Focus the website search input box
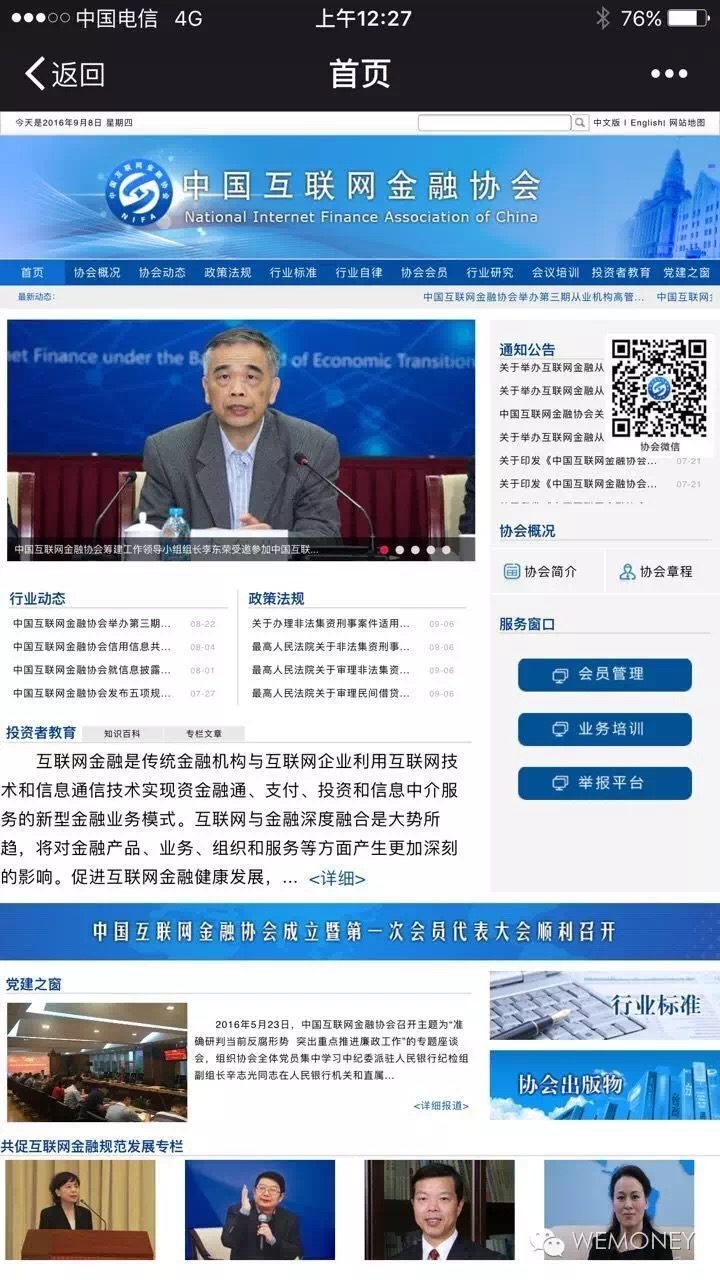 494,123
